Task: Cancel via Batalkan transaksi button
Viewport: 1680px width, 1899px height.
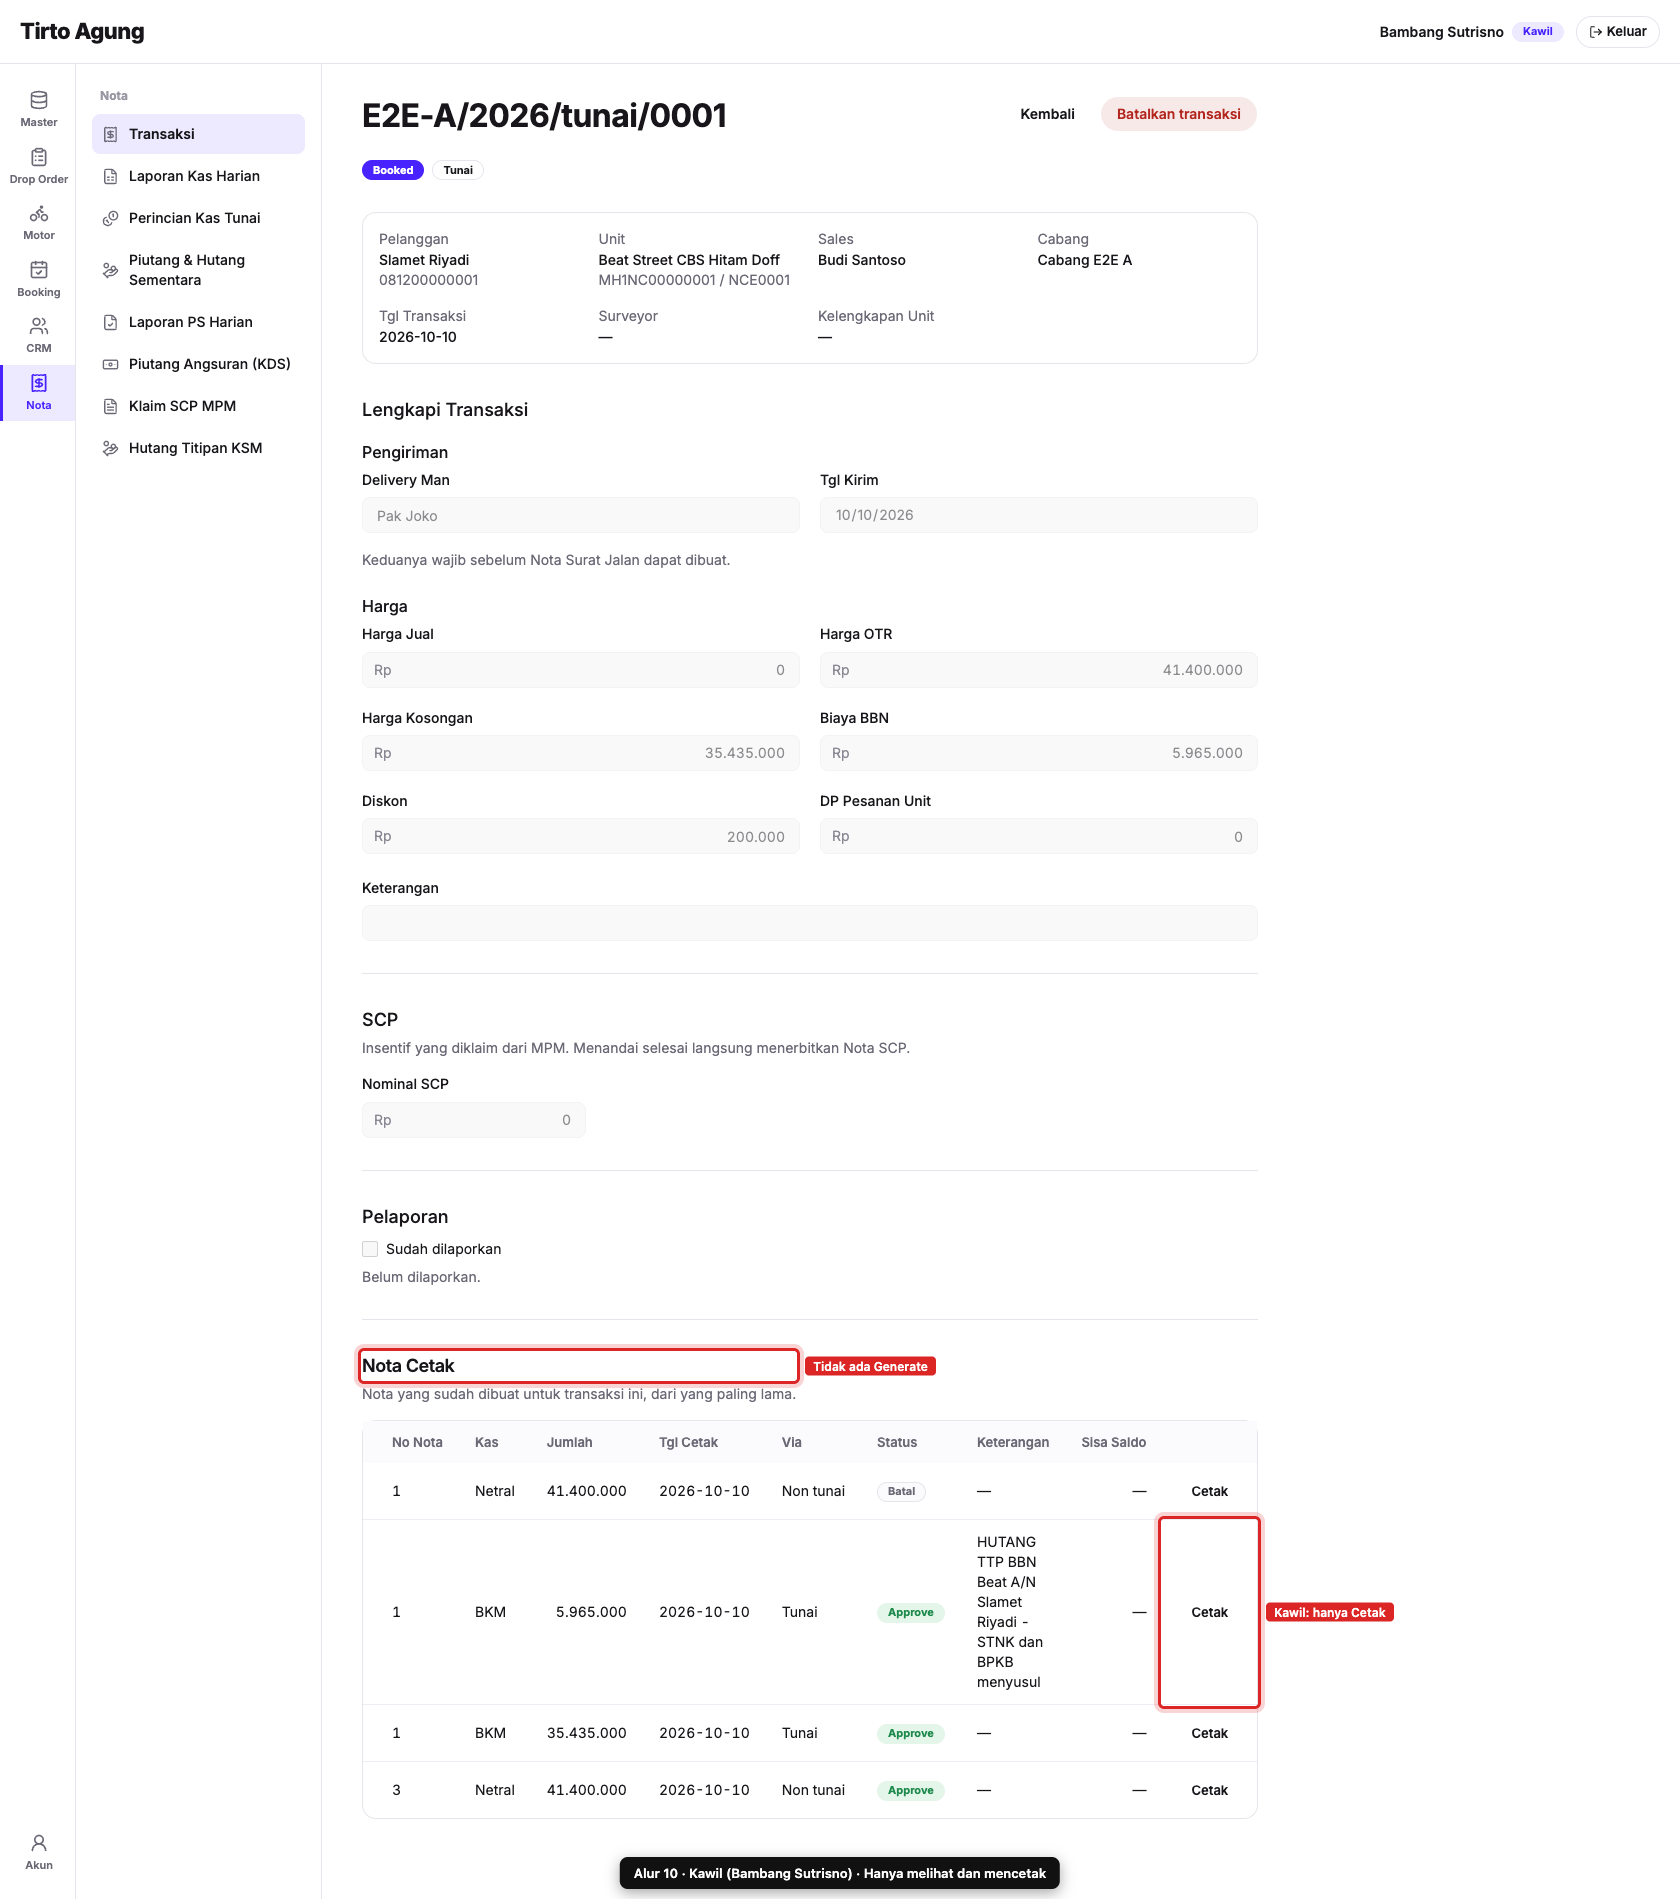Action: pyautogui.click(x=1178, y=114)
